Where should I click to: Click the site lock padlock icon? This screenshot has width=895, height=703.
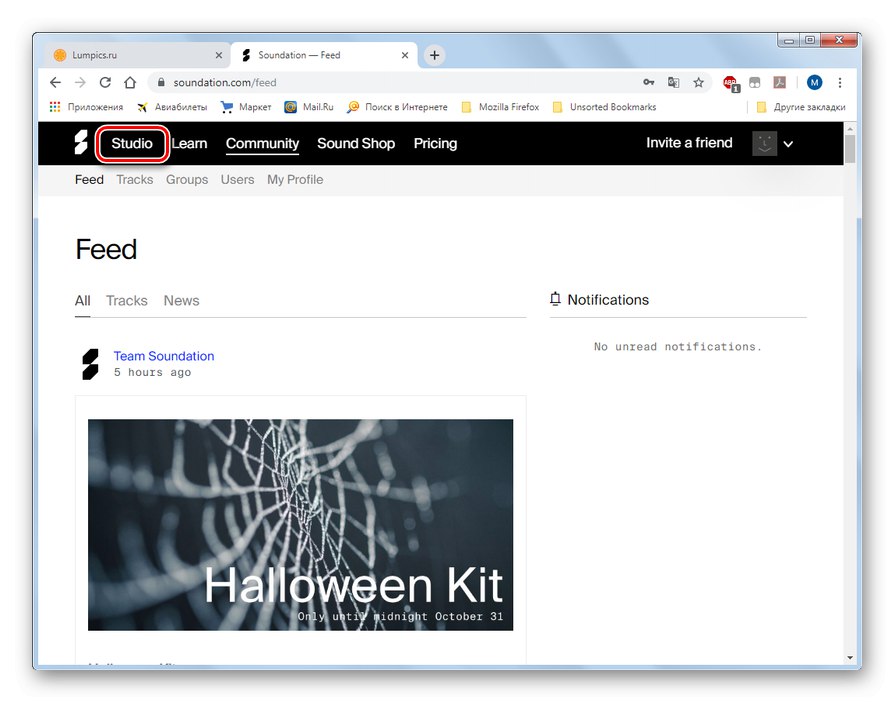[x=161, y=83]
